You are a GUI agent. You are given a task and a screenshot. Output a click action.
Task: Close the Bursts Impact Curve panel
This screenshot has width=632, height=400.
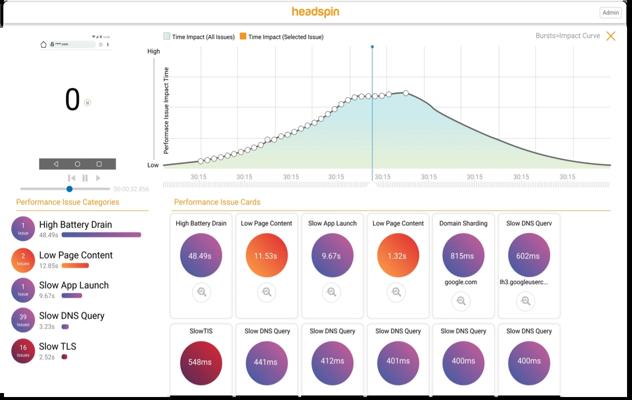[611, 36]
